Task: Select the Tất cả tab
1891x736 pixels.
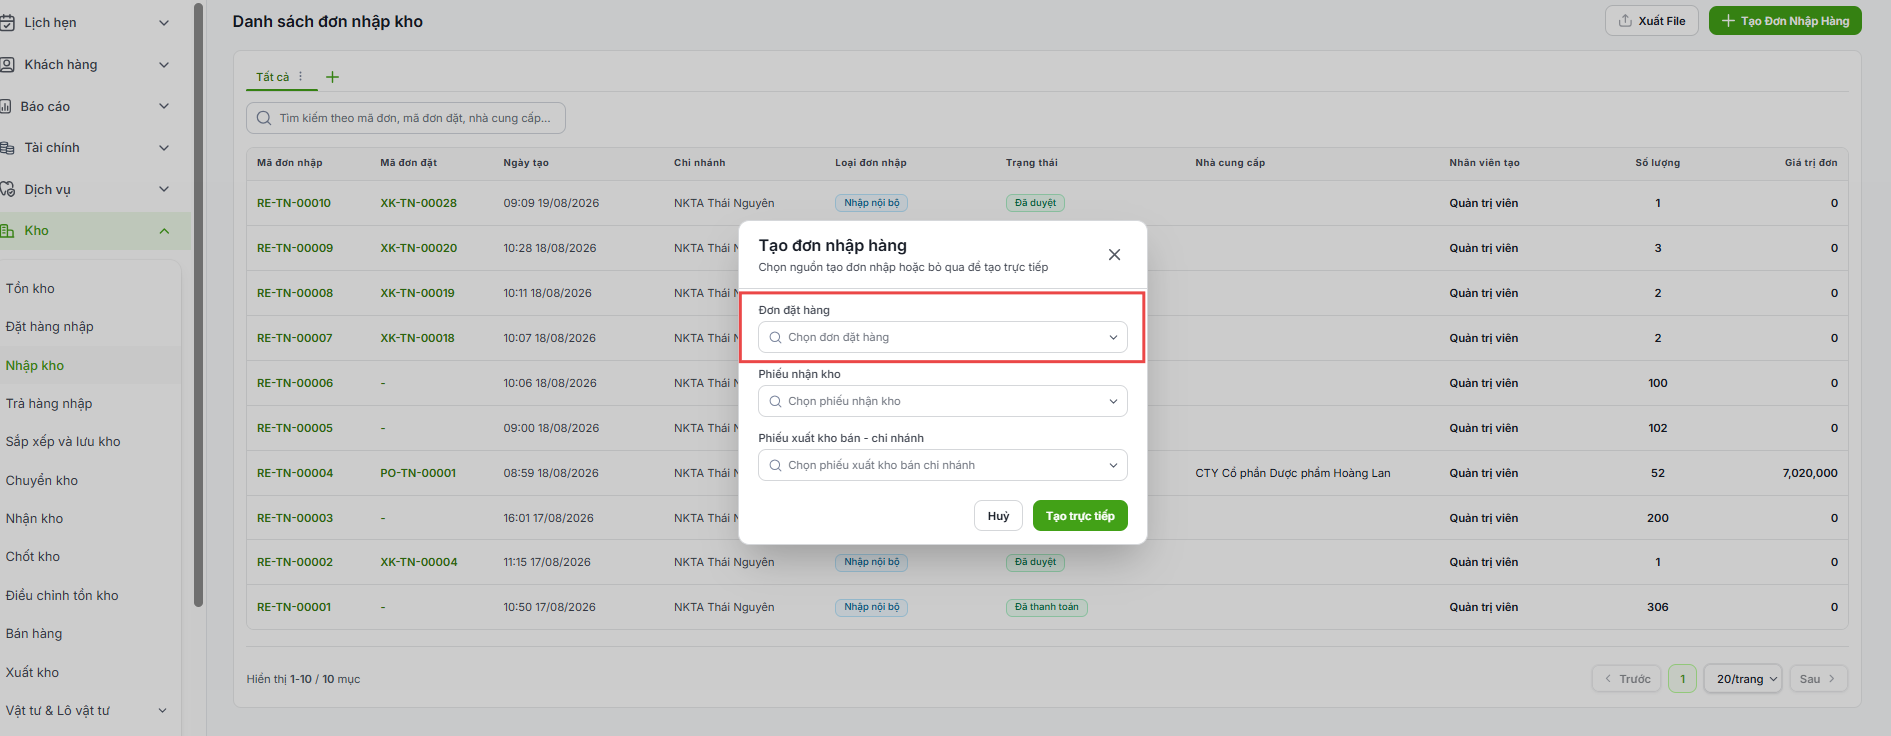Action: pyautogui.click(x=272, y=77)
